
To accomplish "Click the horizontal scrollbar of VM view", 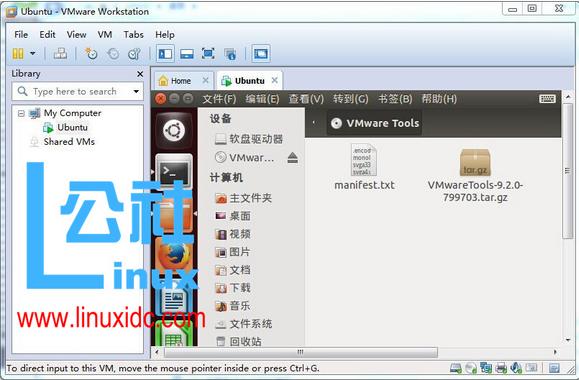I will click(x=301, y=352).
